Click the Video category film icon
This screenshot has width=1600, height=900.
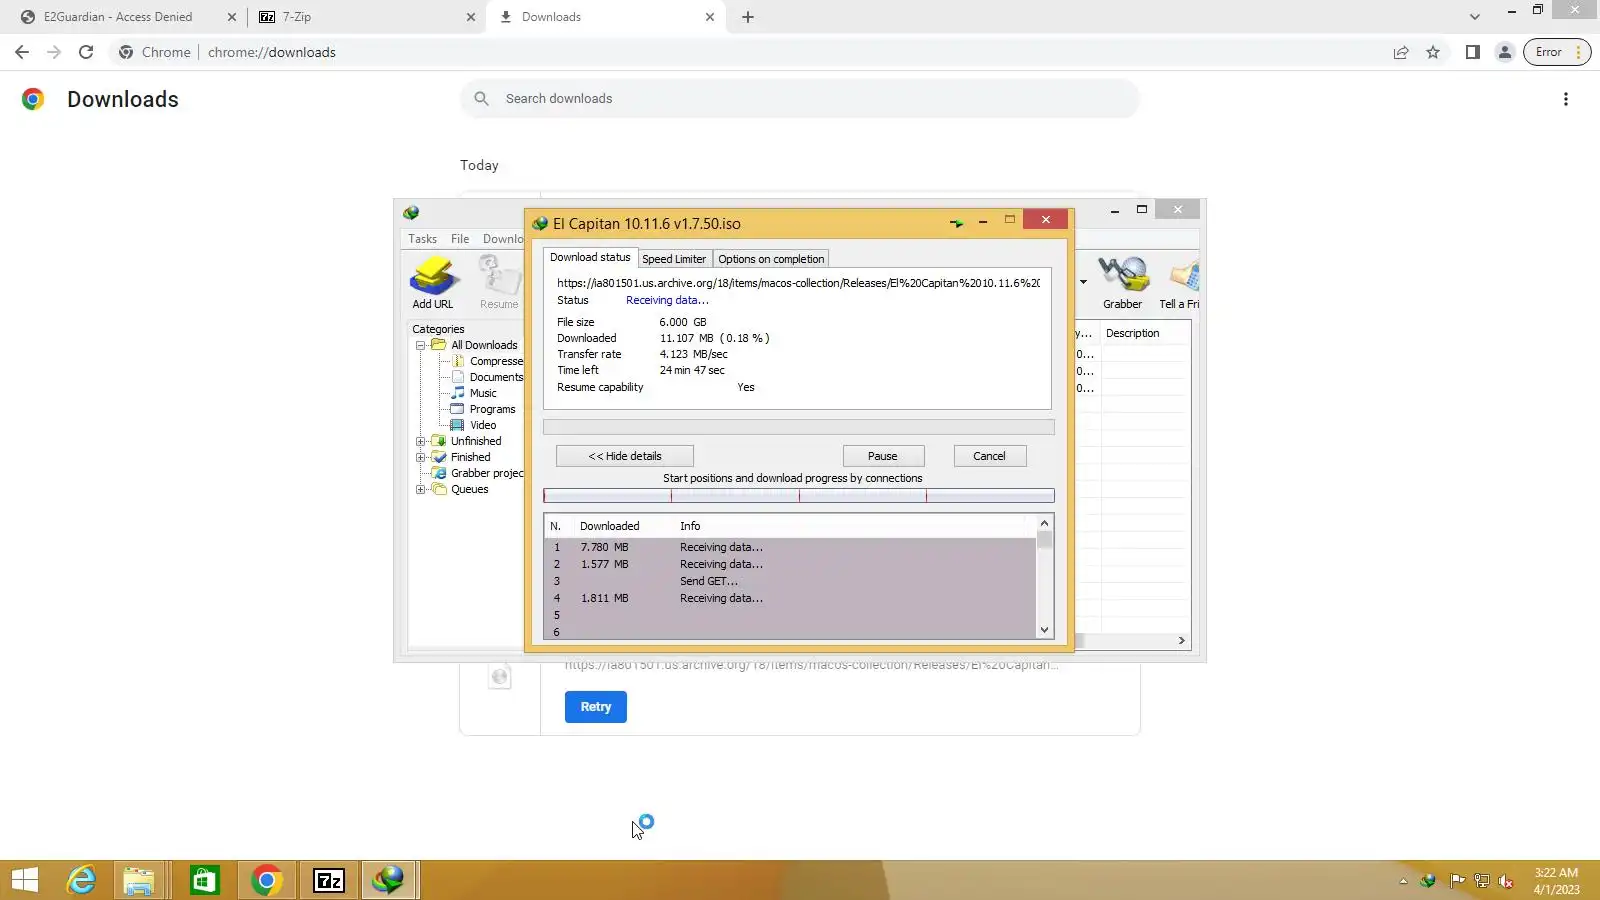[458, 425]
